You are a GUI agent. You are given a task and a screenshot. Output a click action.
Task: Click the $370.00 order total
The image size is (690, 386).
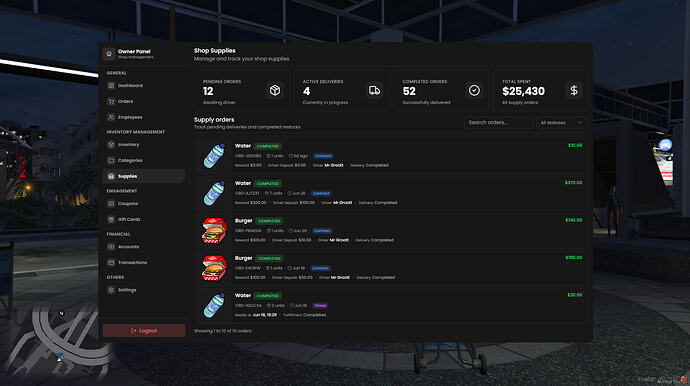tap(573, 183)
